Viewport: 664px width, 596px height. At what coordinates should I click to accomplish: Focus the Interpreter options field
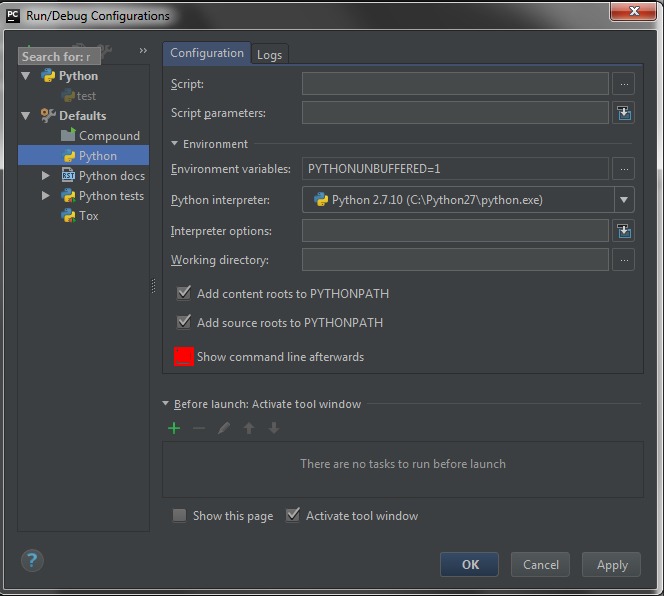pyautogui.click(x=455, y=230)
